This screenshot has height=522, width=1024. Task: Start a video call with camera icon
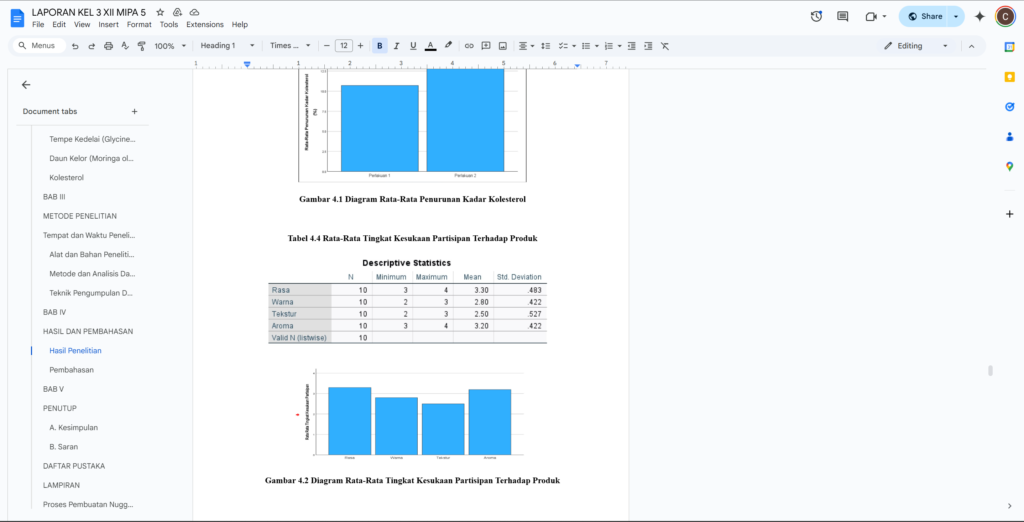[871, 16]
